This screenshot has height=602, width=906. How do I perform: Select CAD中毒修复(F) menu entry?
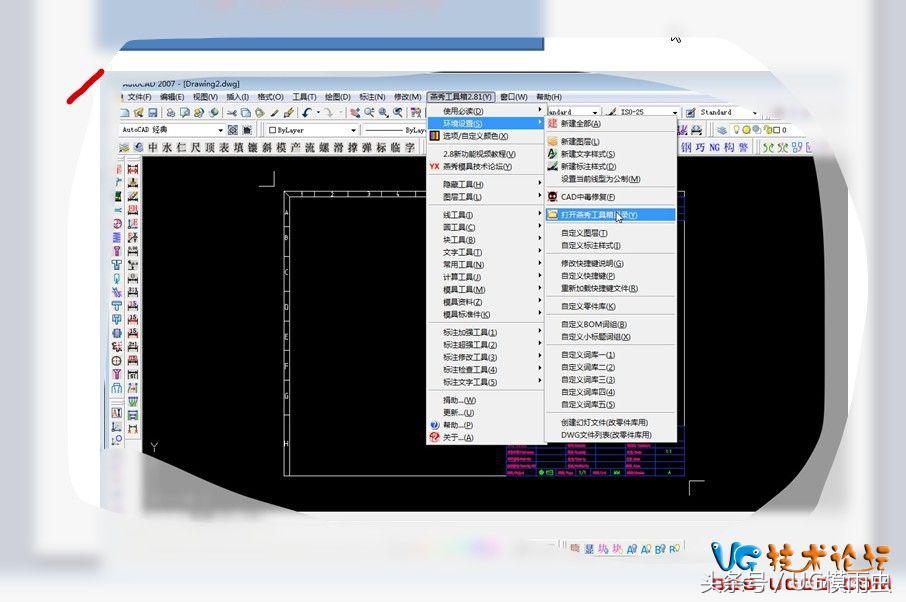588,197
